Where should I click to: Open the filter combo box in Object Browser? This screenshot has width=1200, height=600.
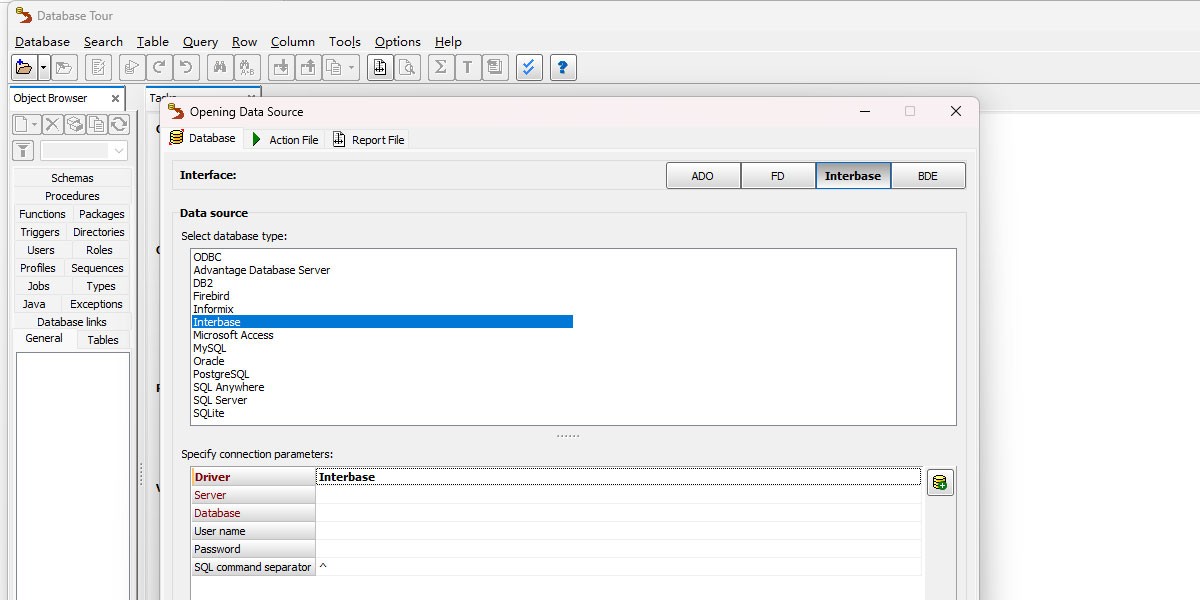[x=84, y=151]
